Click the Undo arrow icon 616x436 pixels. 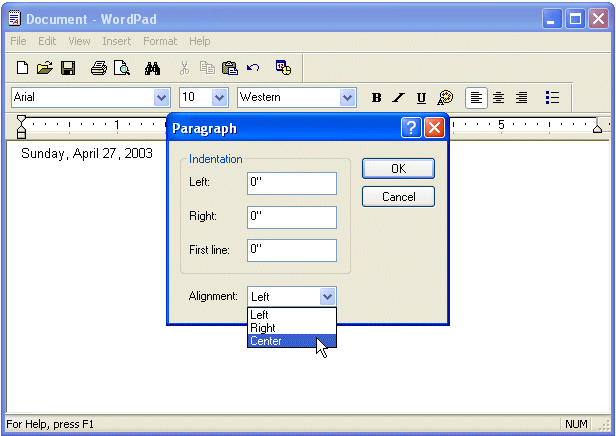(x=253, y=68)
